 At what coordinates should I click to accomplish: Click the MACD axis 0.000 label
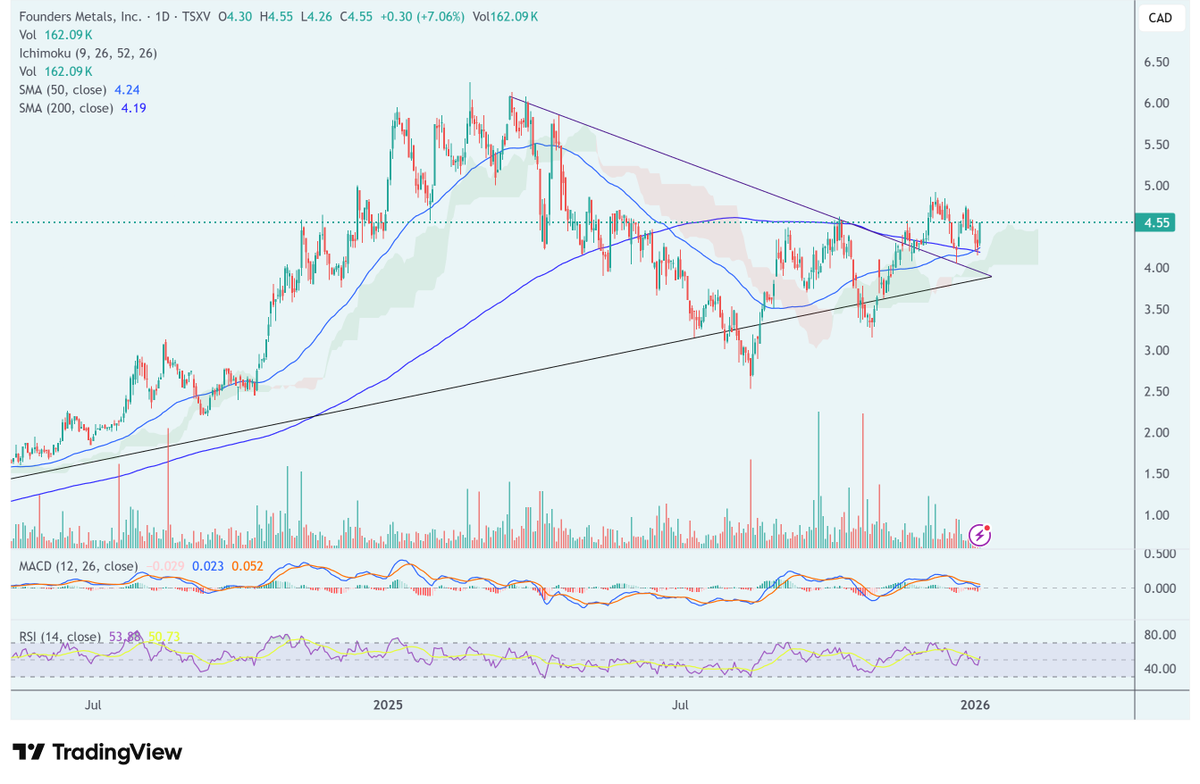1160,588
